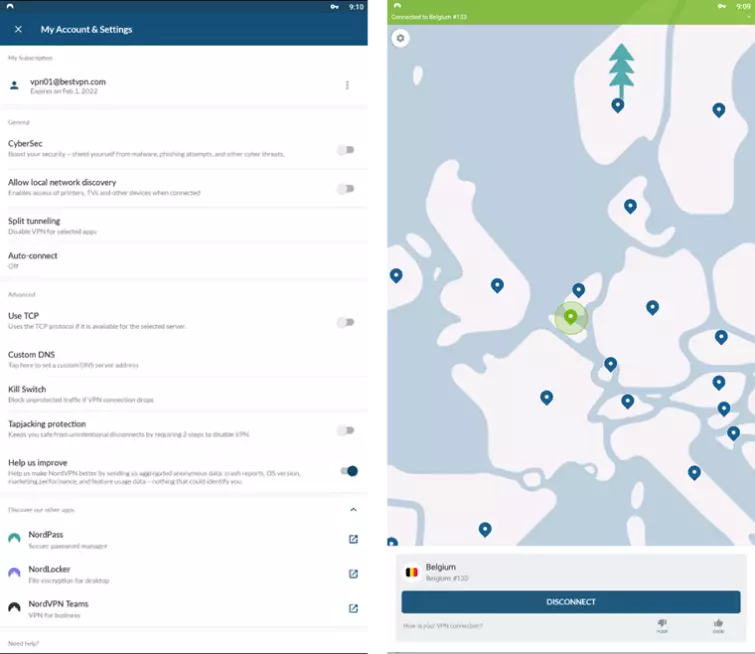Rate VPN connection with thumbs down
755x654 pixels.
point(663,626)
